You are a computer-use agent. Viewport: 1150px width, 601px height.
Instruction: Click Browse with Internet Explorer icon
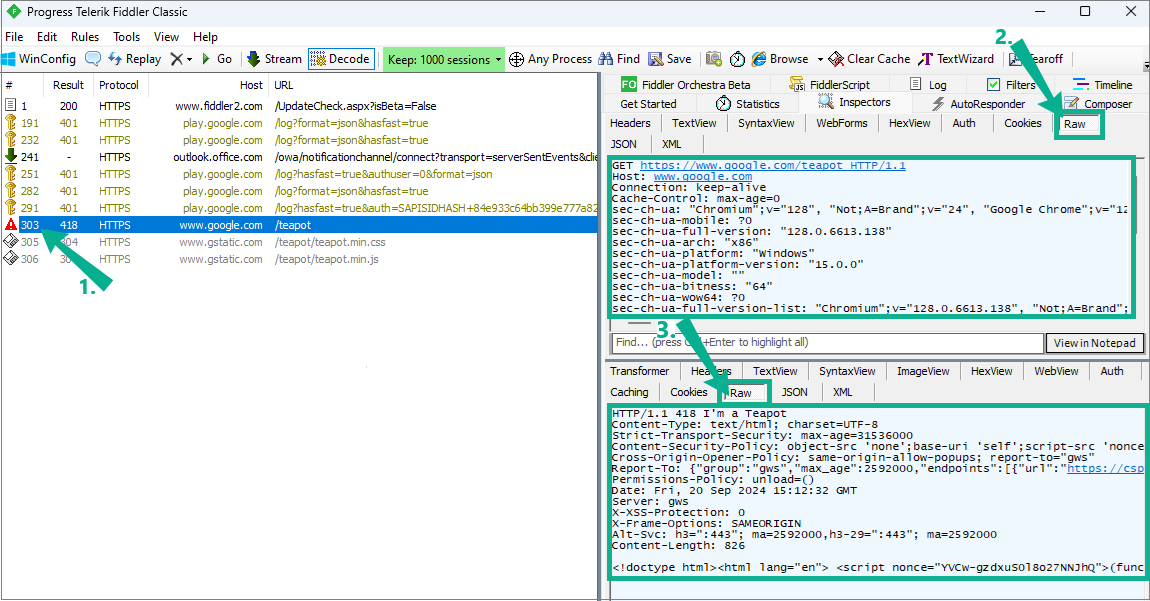click(x=780, y=59)
